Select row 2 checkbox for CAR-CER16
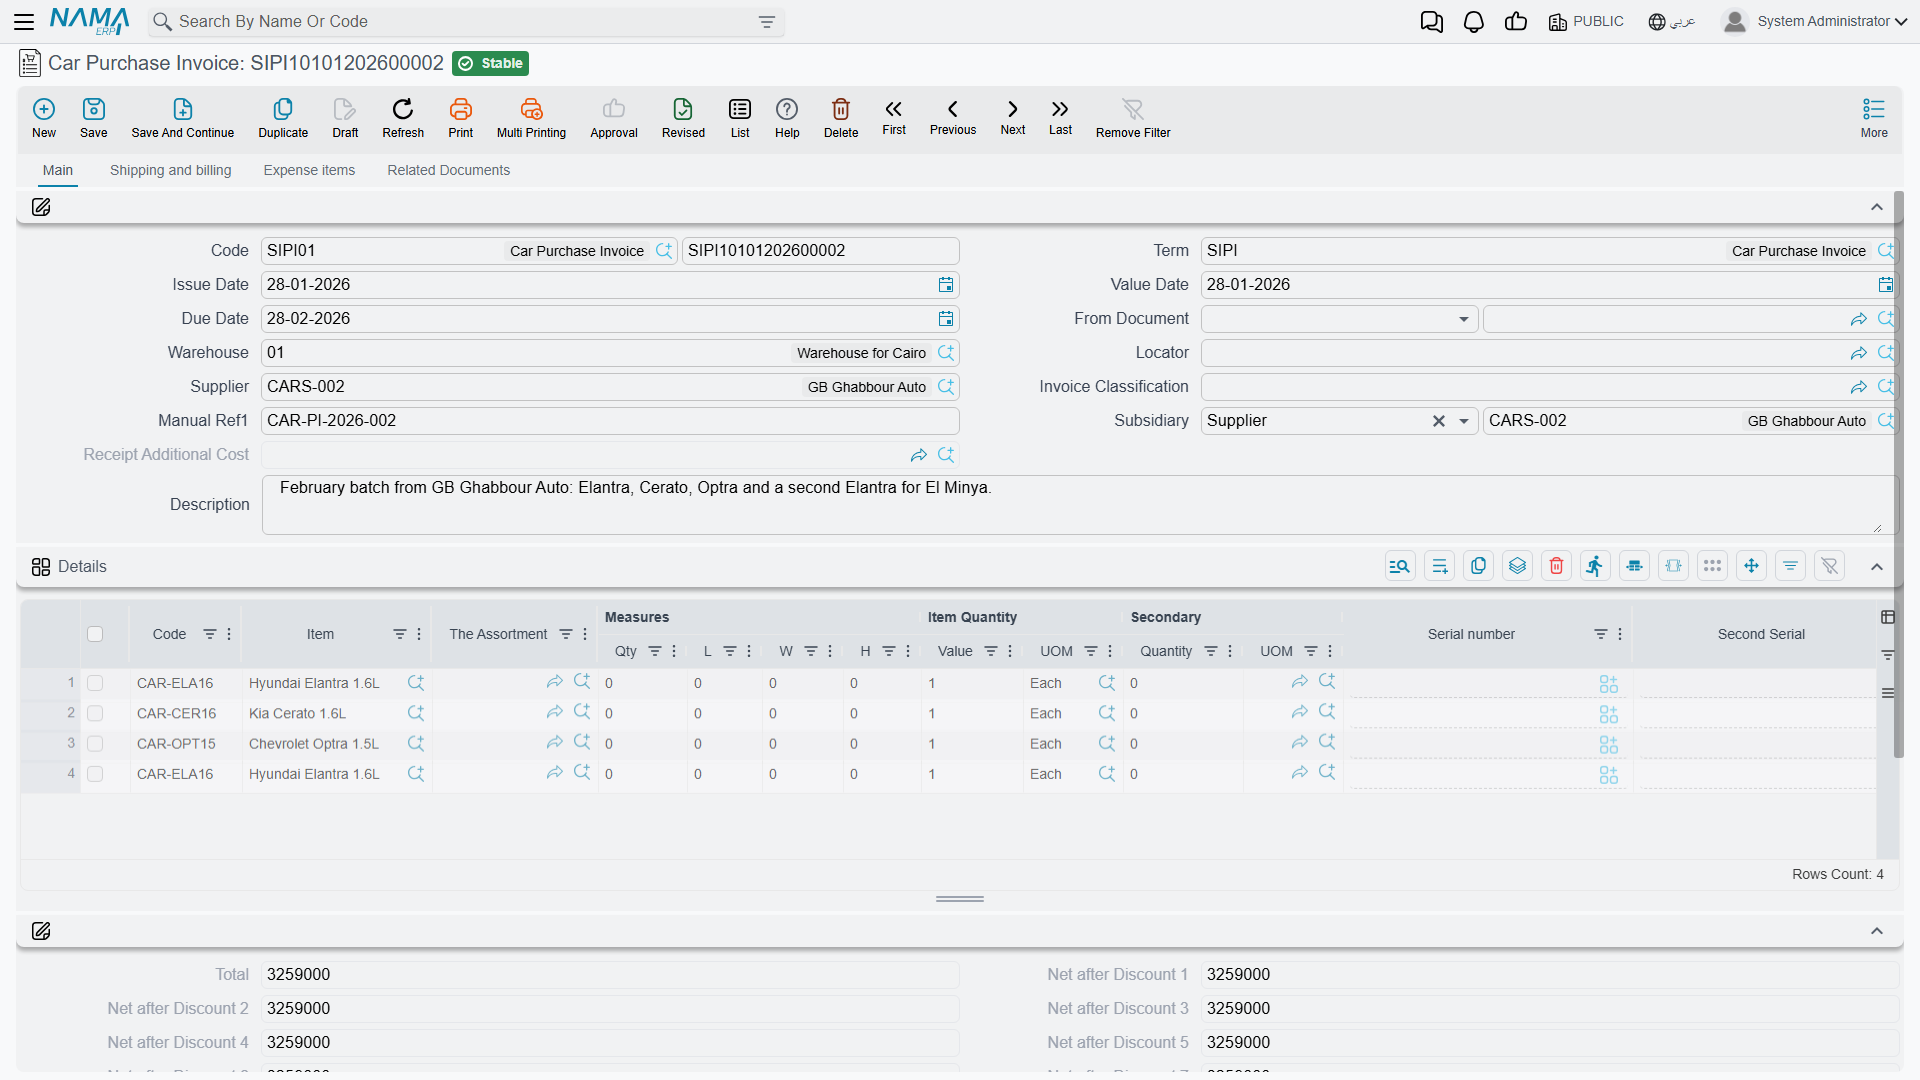The width and height of the screenshot is (1920, 1080). (x=95, y=713)
